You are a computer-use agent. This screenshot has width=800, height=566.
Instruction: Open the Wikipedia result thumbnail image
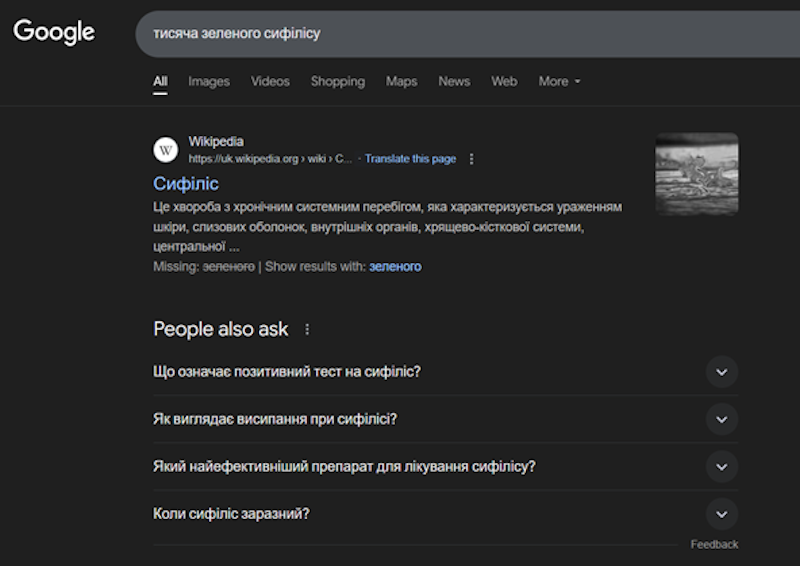[696, 174]
